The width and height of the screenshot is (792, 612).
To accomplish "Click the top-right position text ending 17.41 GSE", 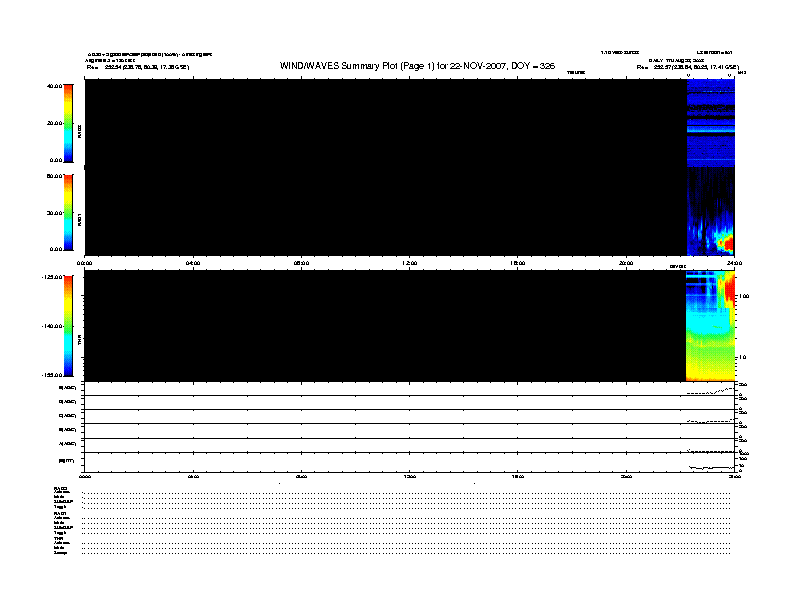I will (x=688, y=67).
